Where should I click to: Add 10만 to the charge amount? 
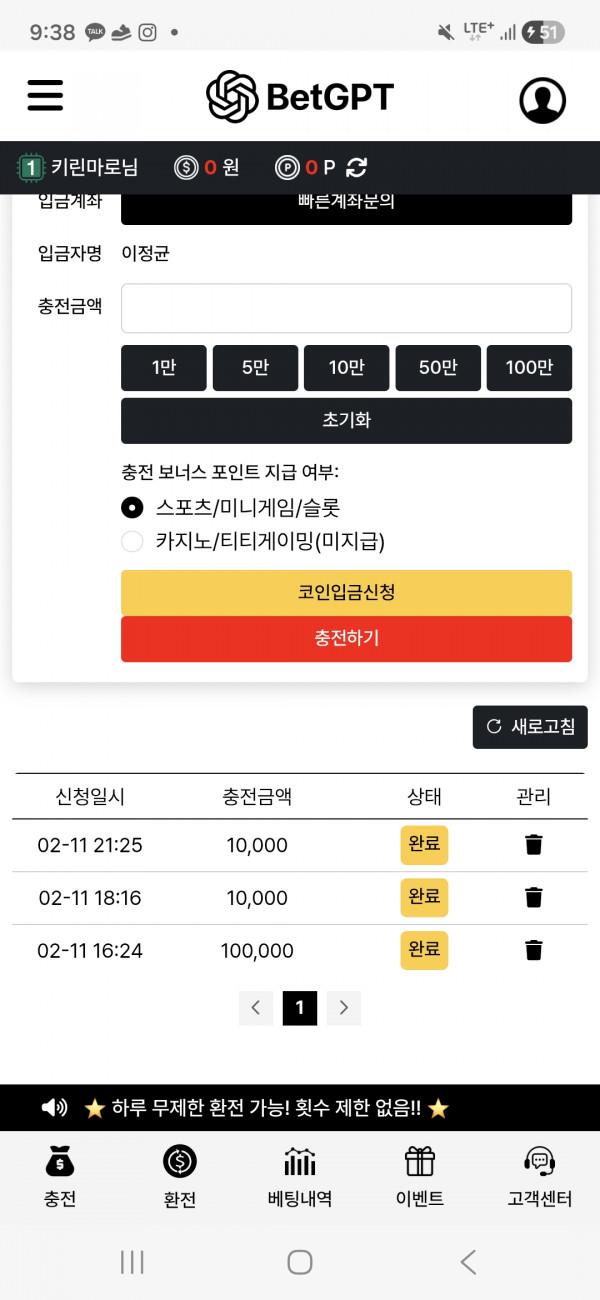click(x=346, y=368)
